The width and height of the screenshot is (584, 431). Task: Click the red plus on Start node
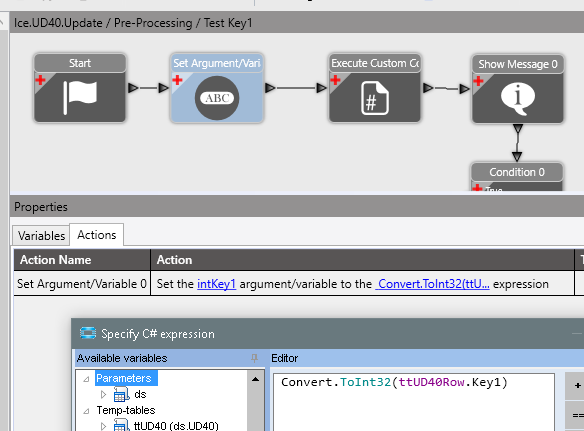point(41,80)
